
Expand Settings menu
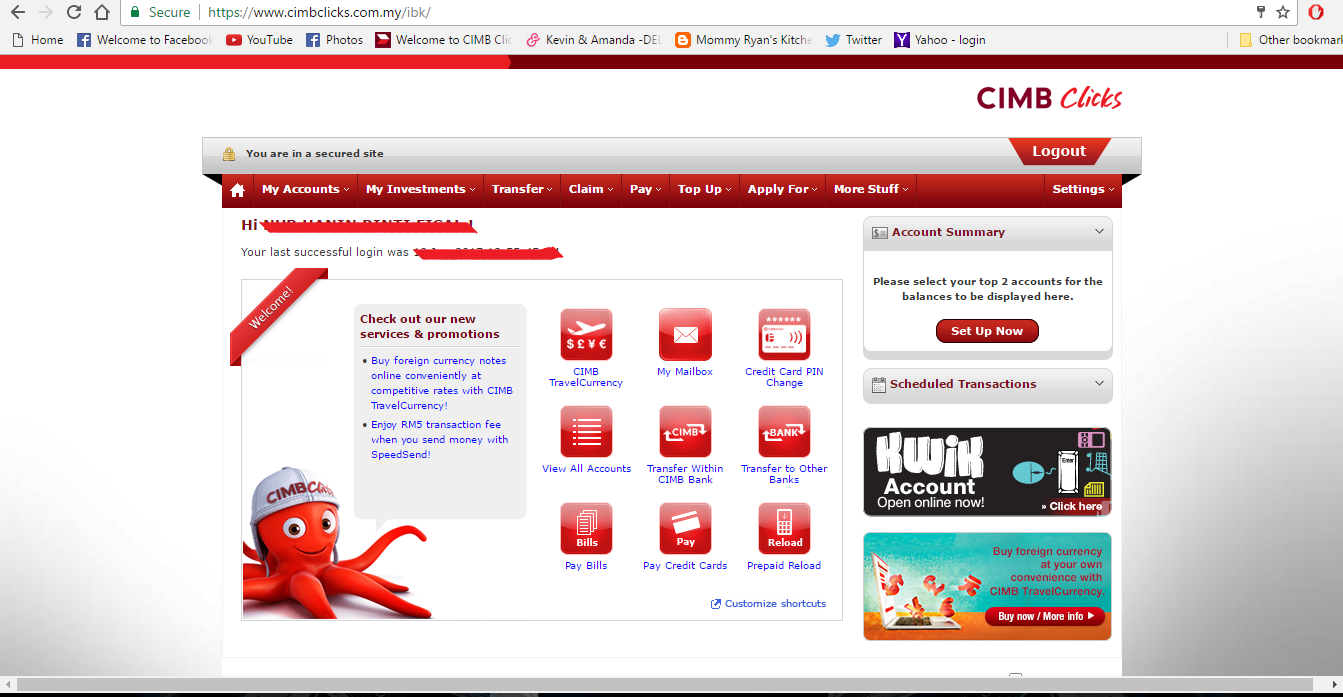point(1083,189)
